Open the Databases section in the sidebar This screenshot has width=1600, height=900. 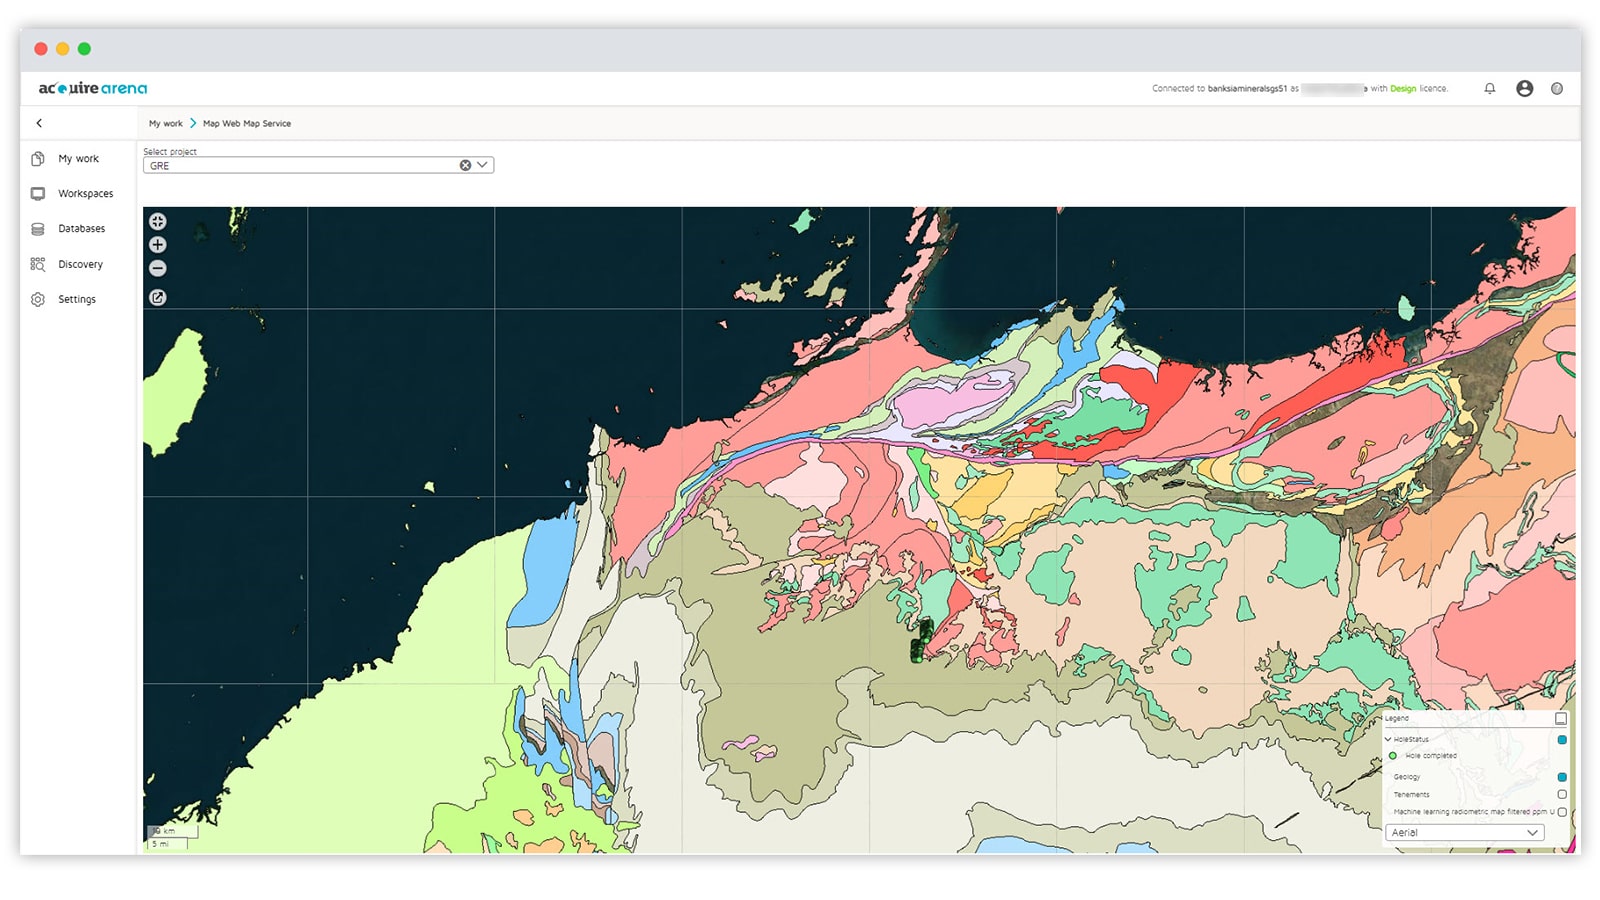coord(82,228)
